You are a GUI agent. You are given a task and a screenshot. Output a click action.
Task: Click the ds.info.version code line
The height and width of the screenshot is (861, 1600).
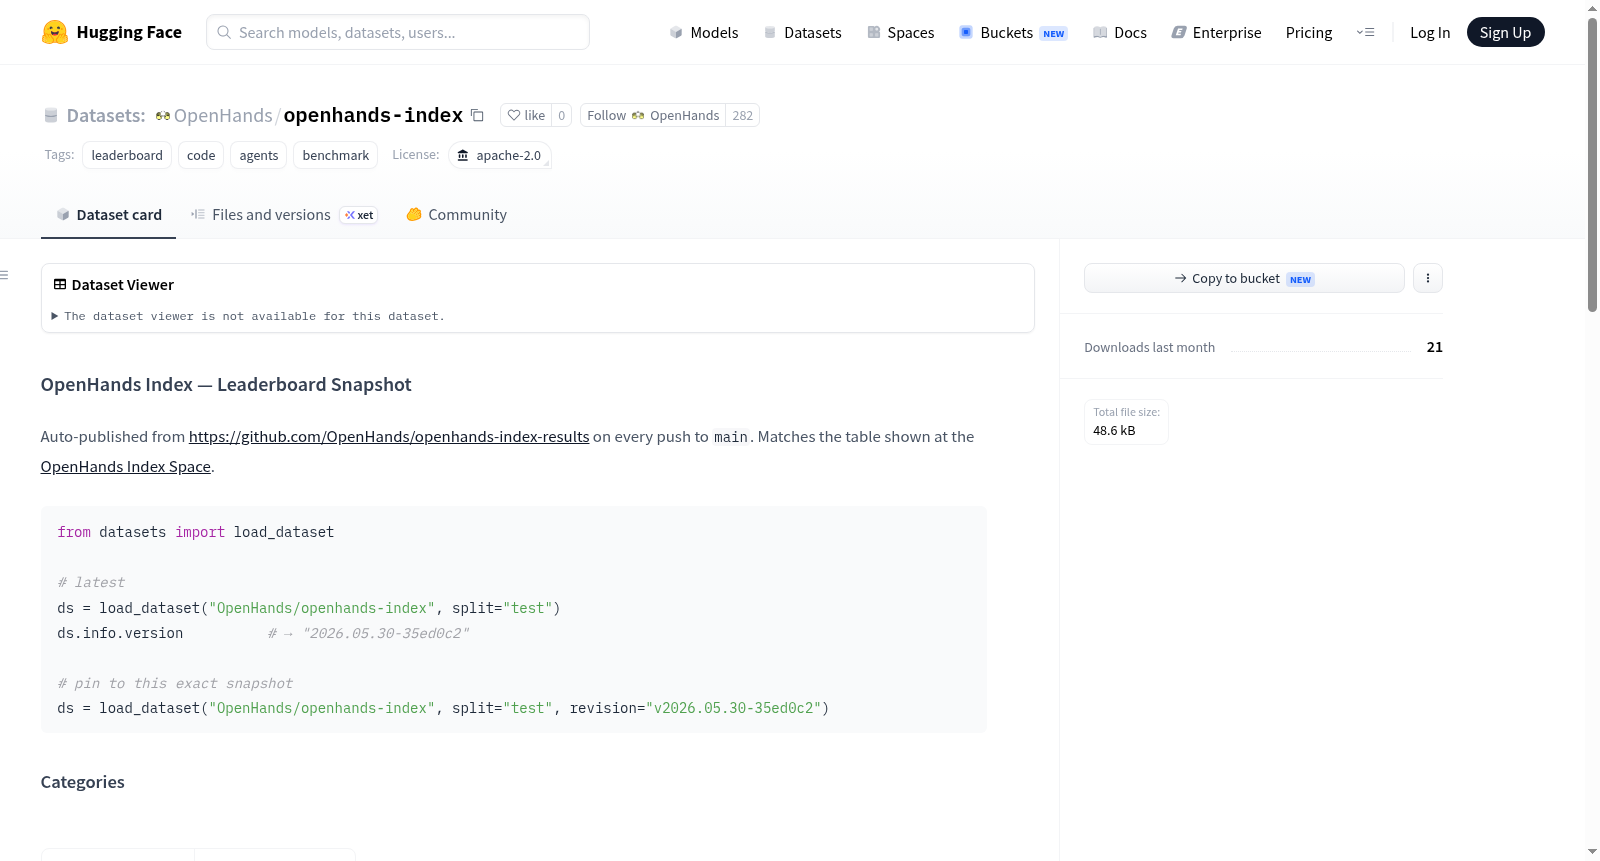pyautogui.click(x=263, y=633)
